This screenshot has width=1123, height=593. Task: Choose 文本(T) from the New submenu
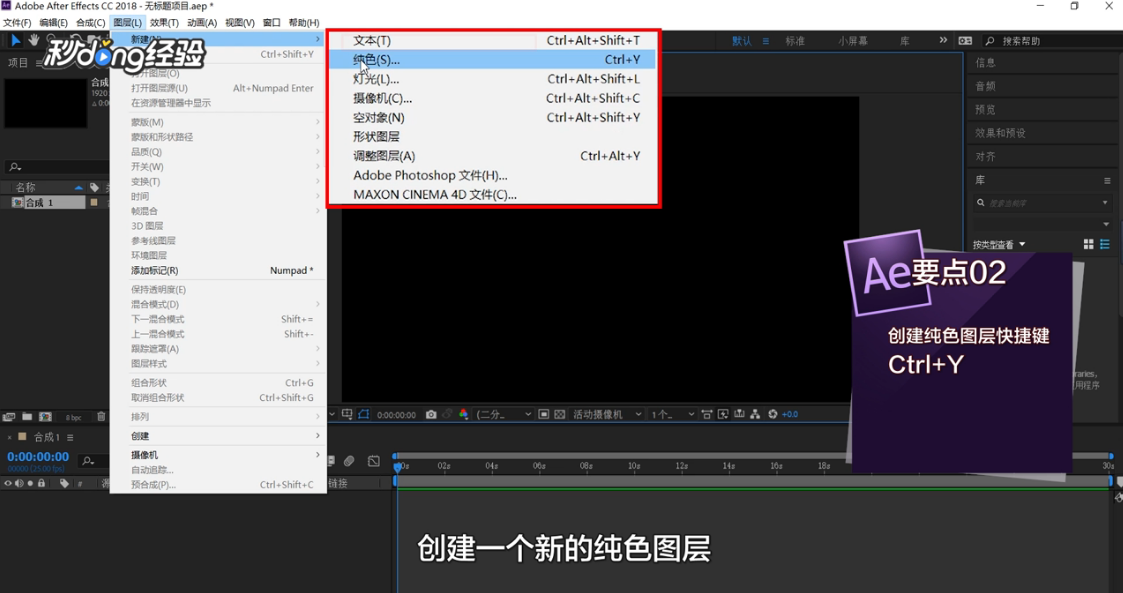(x=493, y=40)
